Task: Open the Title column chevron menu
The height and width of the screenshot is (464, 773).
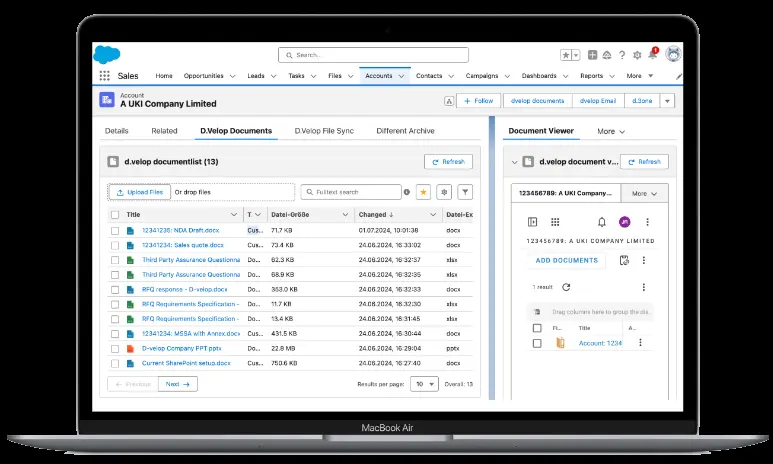Action: coord(234,214)
